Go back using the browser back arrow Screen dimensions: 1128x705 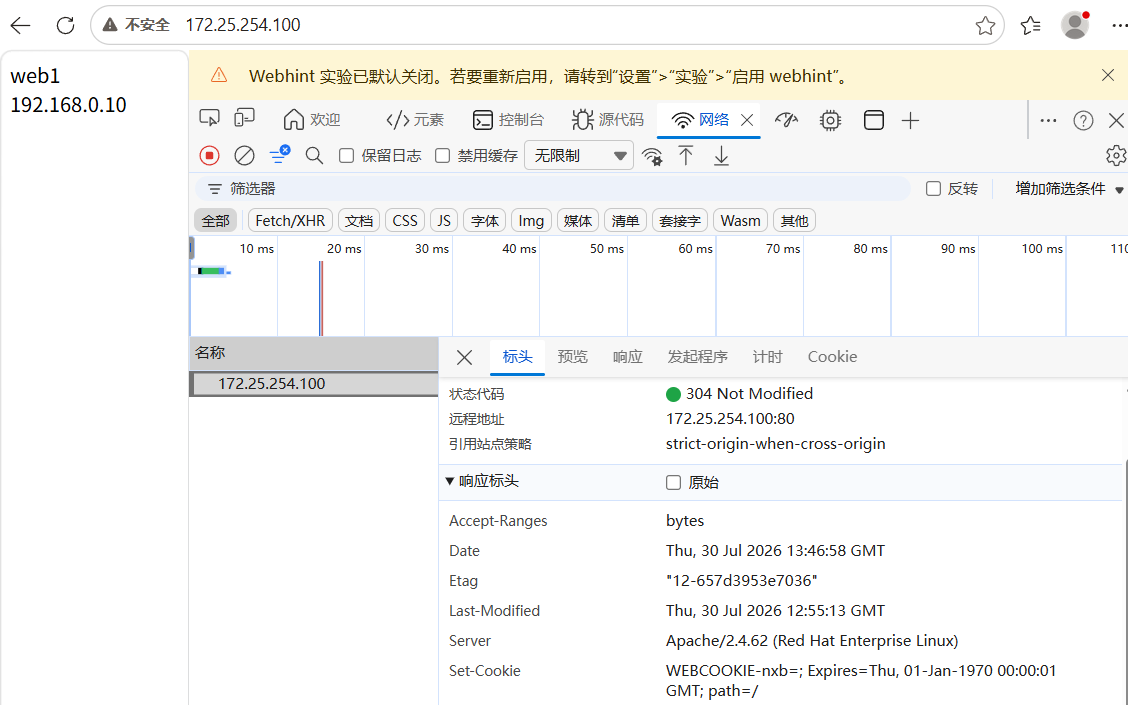(21, 25)
